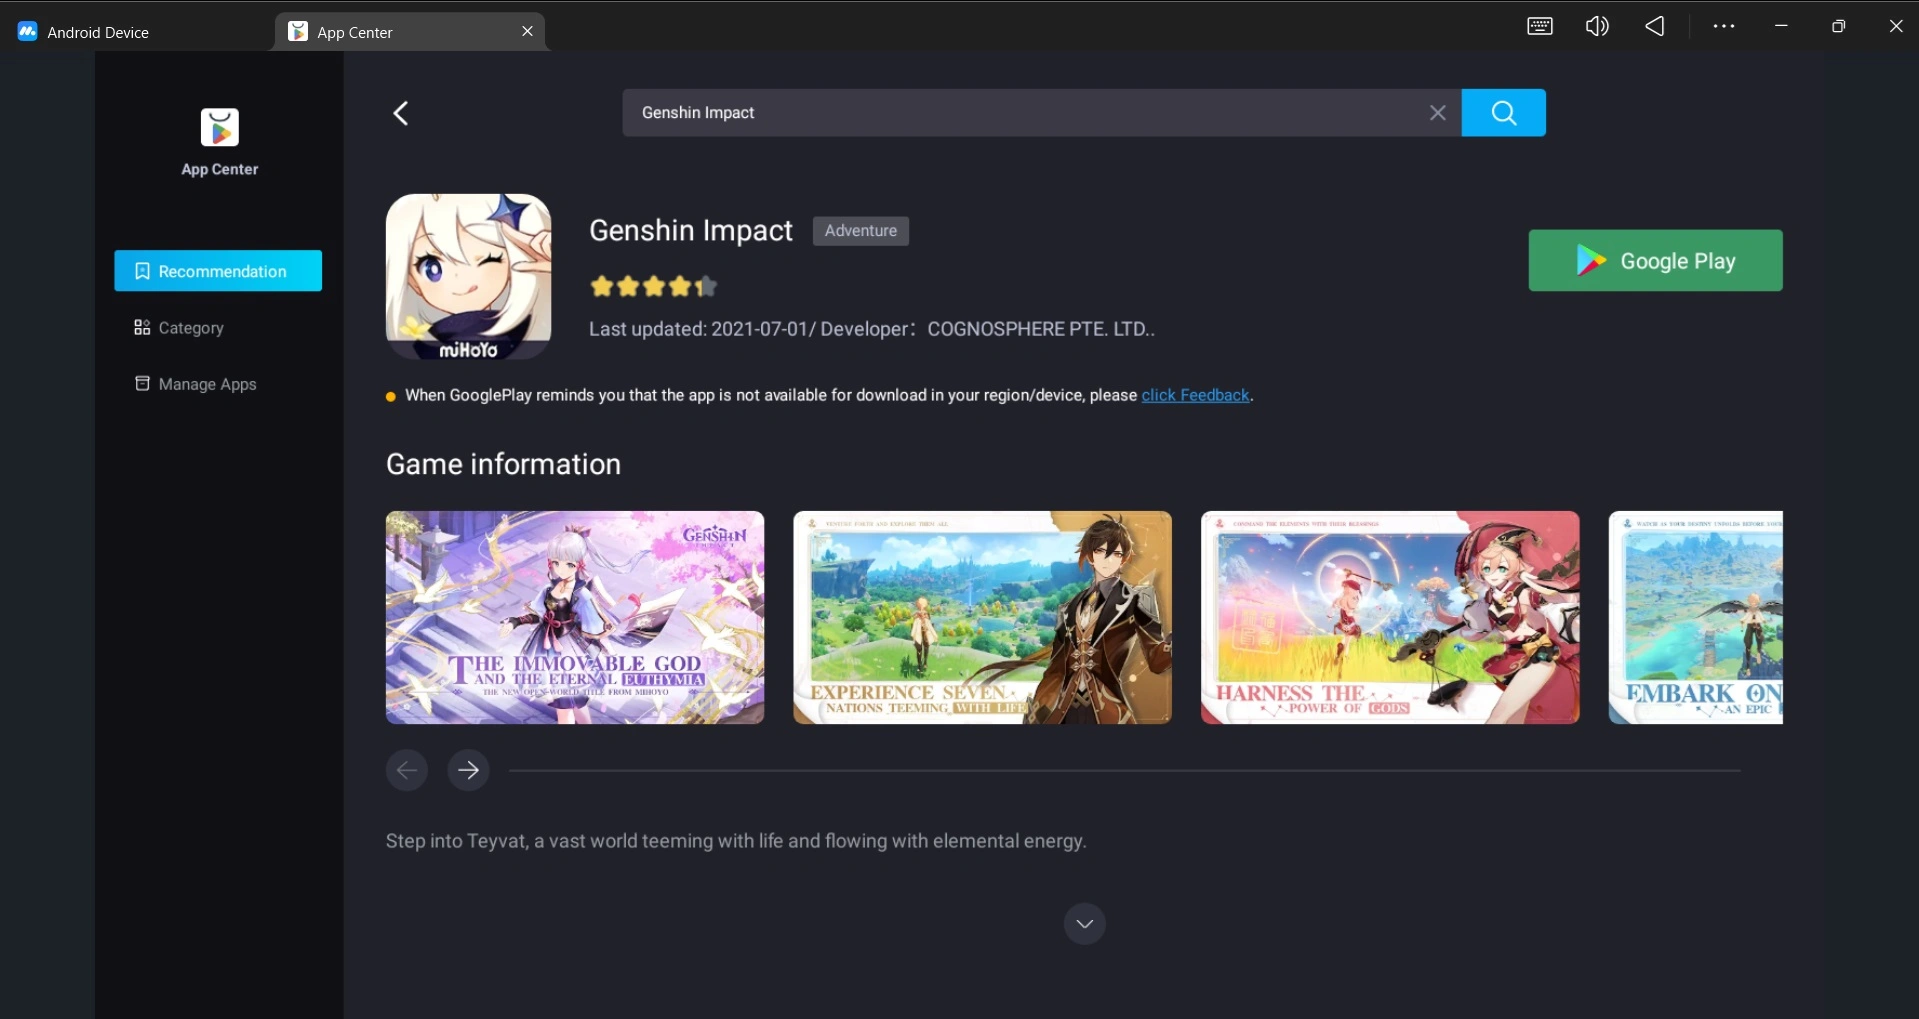The width and height of the screenshot is (1919, 1019).
Task: Open the more options menu in title bar
Action: click(x=1723, y=26)
